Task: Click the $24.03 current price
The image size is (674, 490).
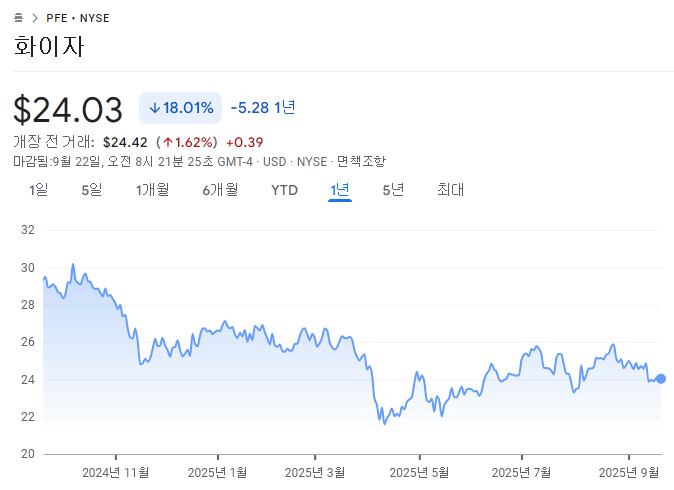Action: tap(68, 110)
